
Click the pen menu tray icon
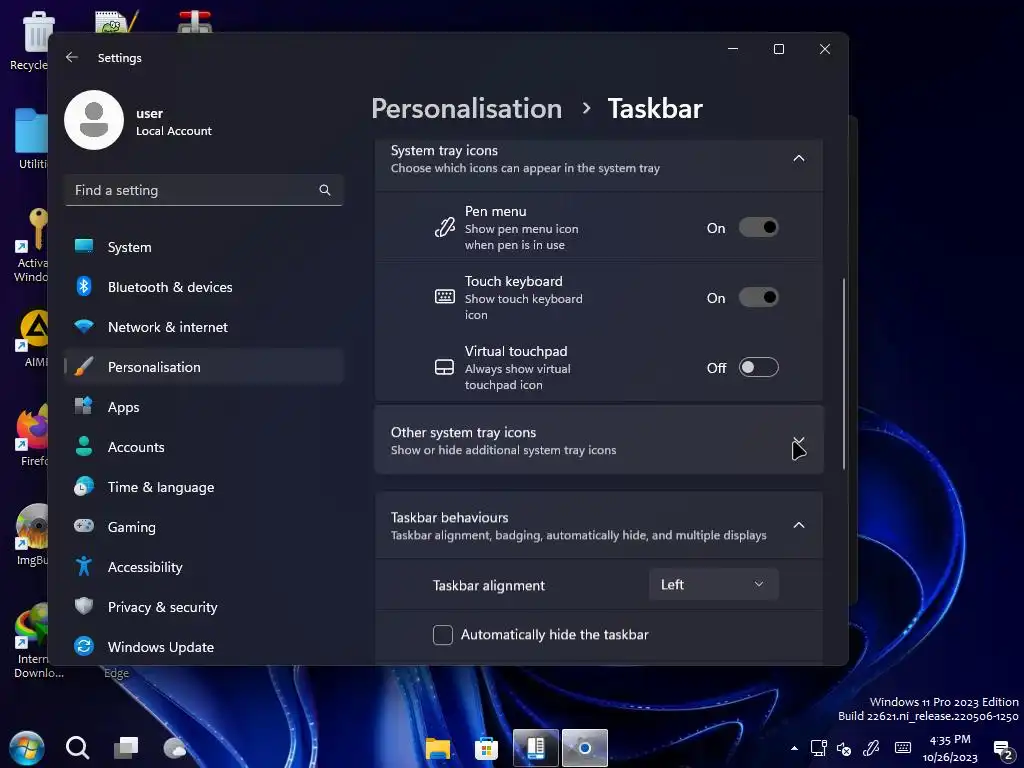coord(871,748)
